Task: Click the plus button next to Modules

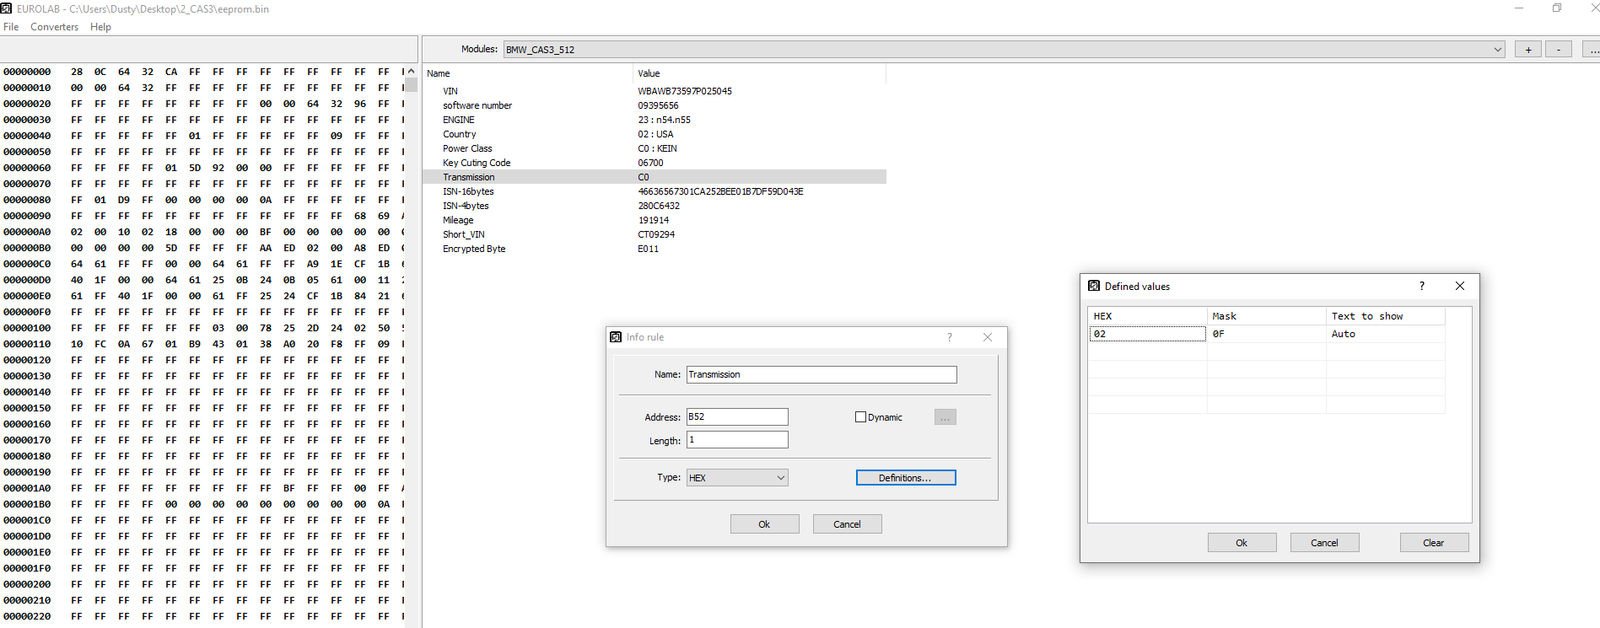Action: [x=1527, y=49]
